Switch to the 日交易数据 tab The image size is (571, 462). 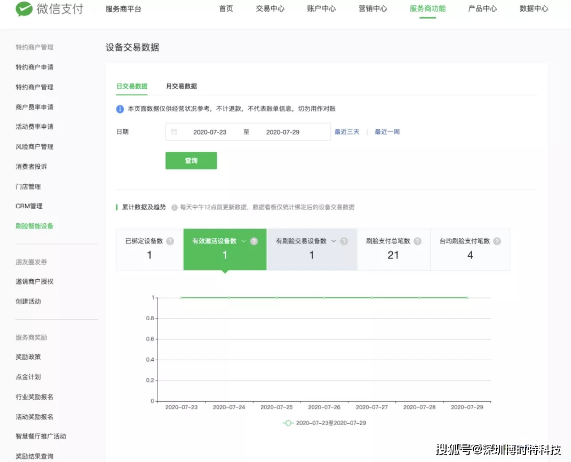coord(132,86)
